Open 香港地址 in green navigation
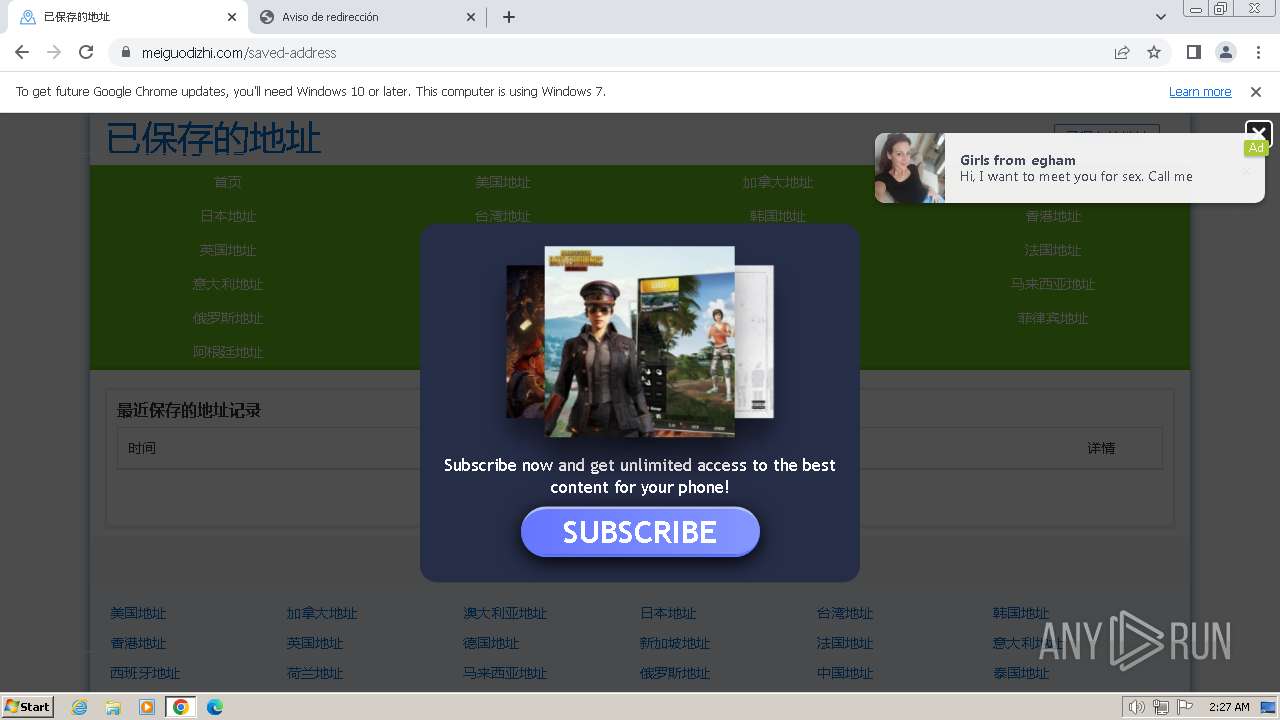 click(x=1053, y=216)
